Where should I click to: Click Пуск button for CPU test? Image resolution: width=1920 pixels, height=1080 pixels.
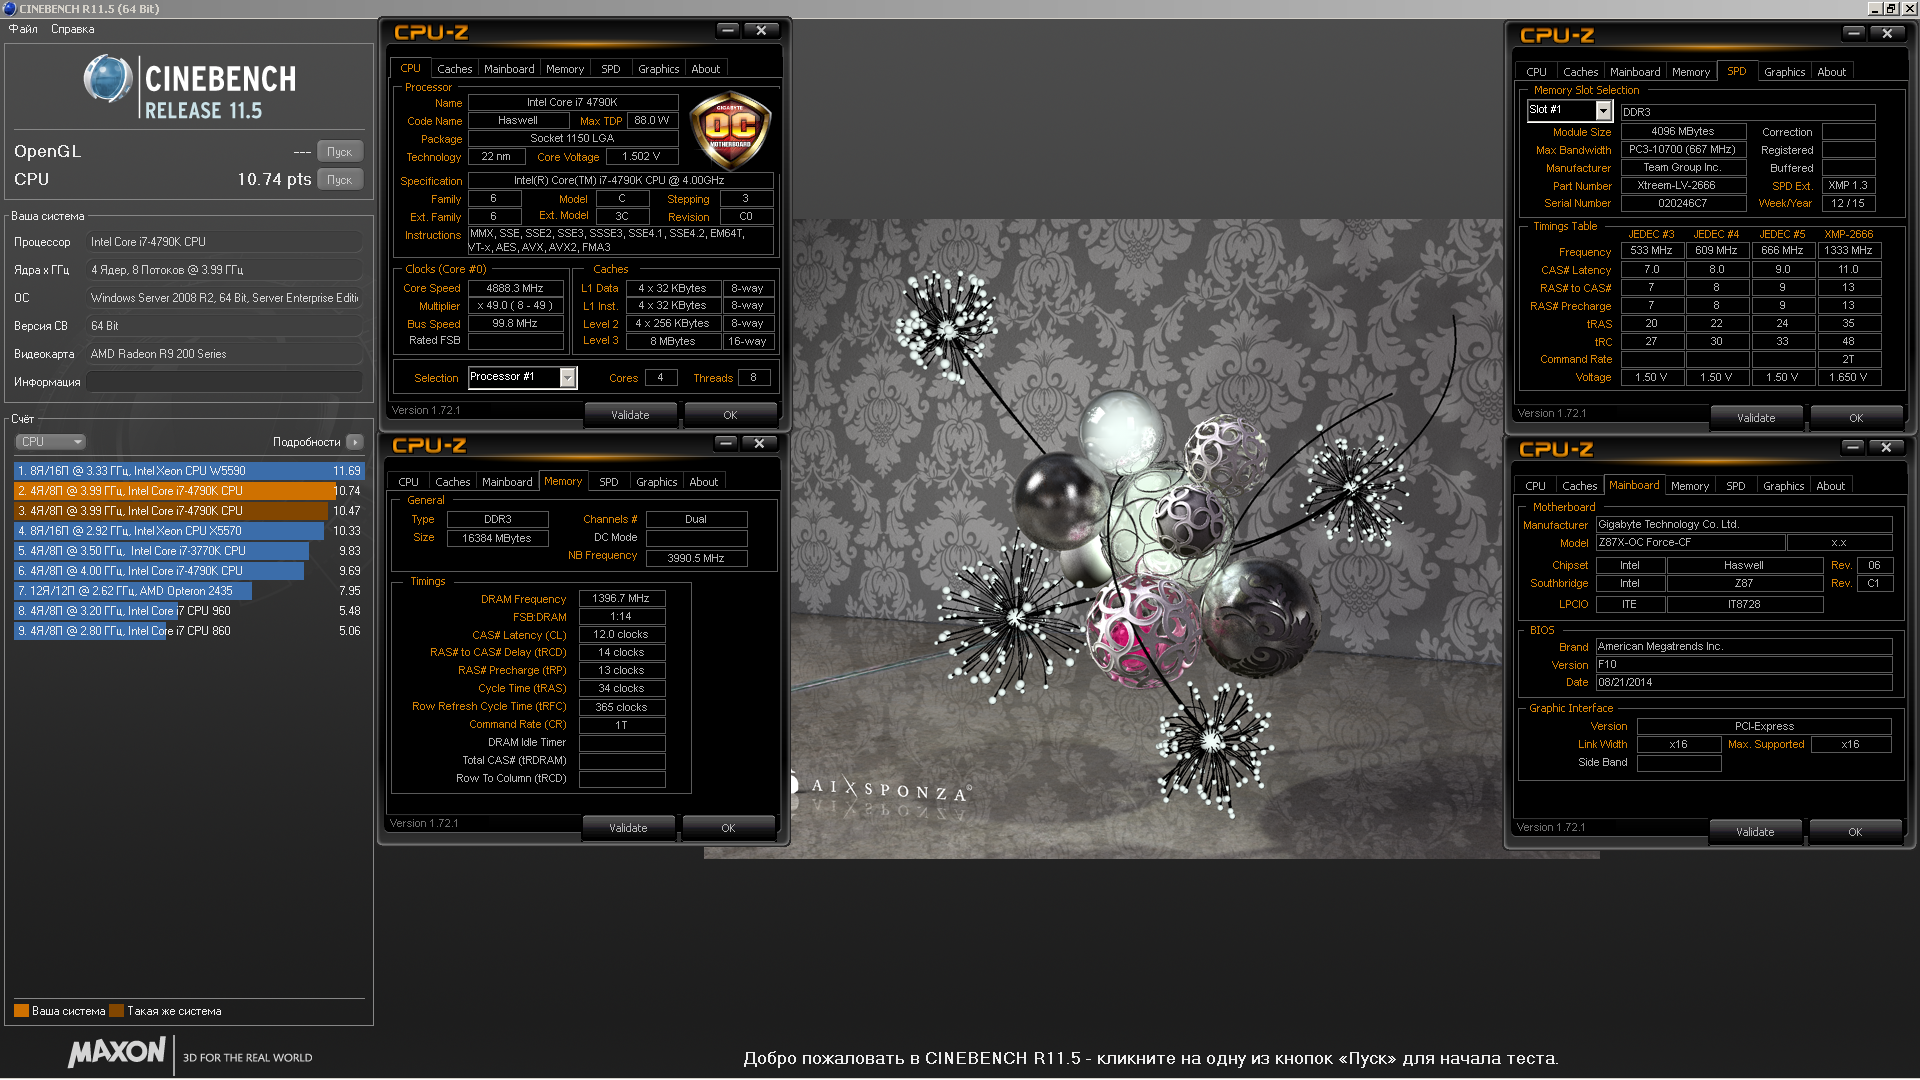(340, 180)
